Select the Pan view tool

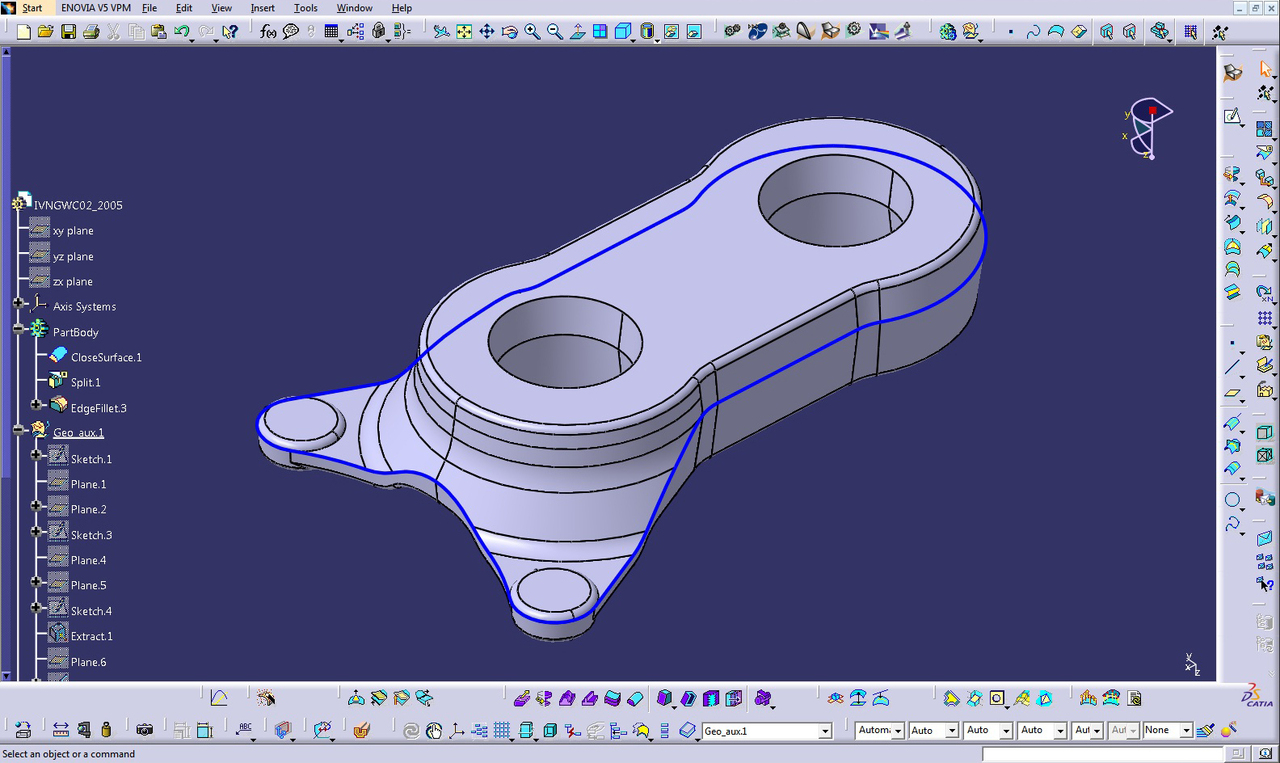coord(487,32)
